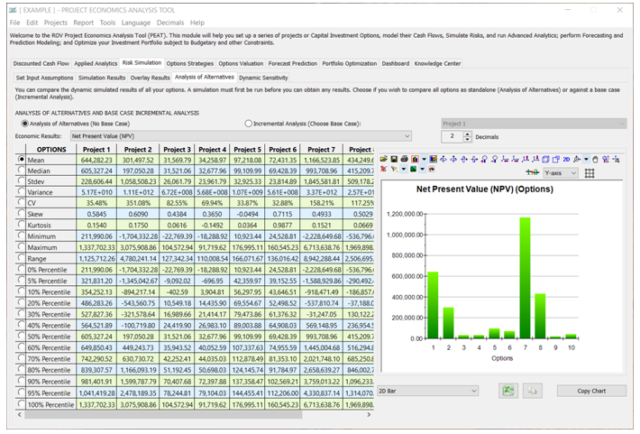
Task: Select the 50% Percentile radio button
Action: click(21, 336)
